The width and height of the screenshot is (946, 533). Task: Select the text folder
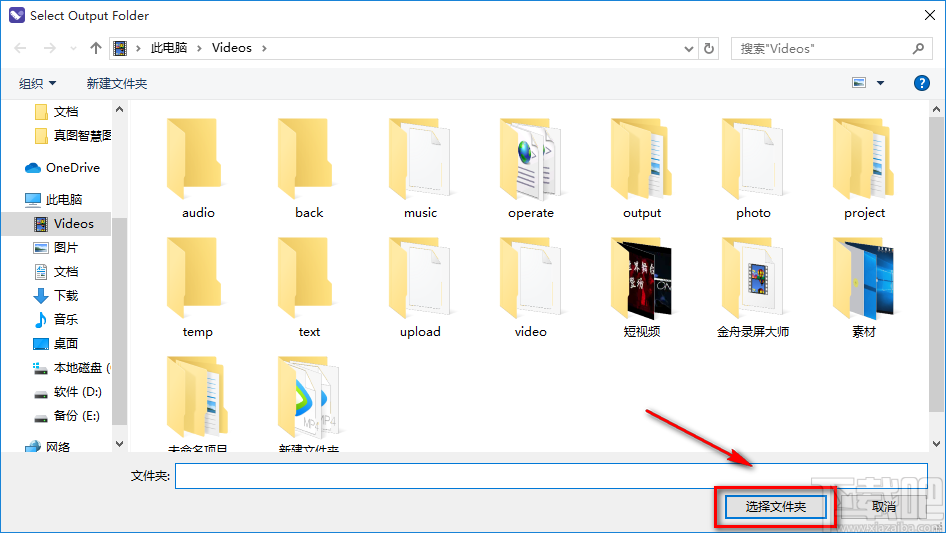coord(309,288)
